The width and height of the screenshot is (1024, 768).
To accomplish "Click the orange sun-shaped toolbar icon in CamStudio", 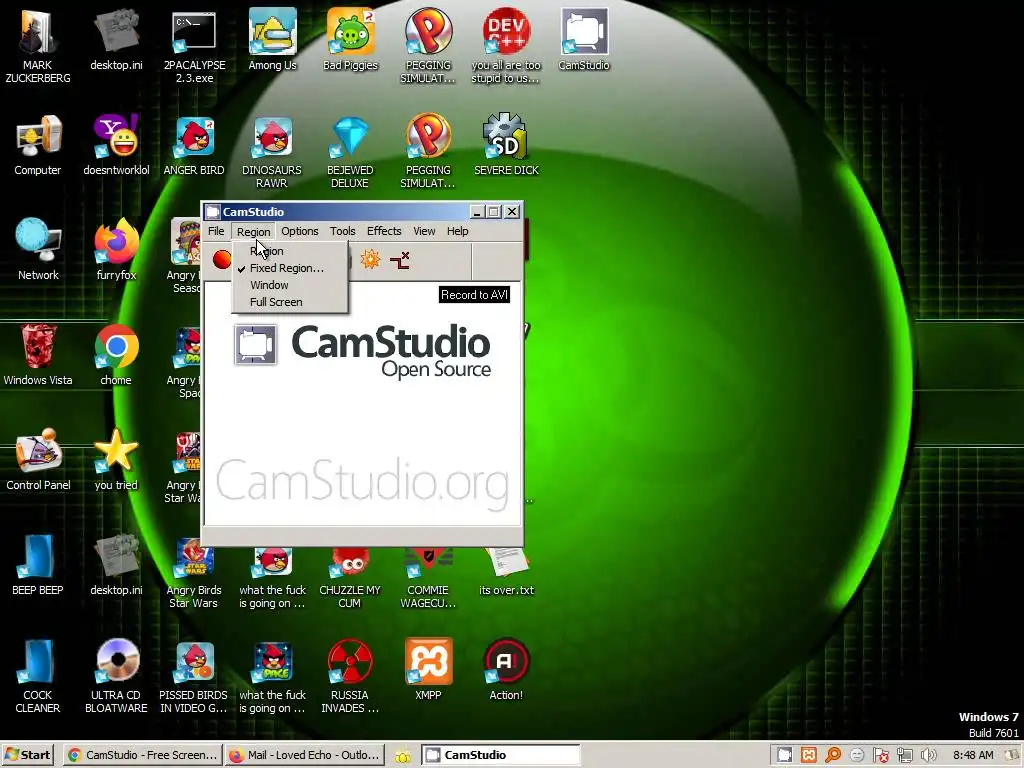I will (x=370, y=260).
